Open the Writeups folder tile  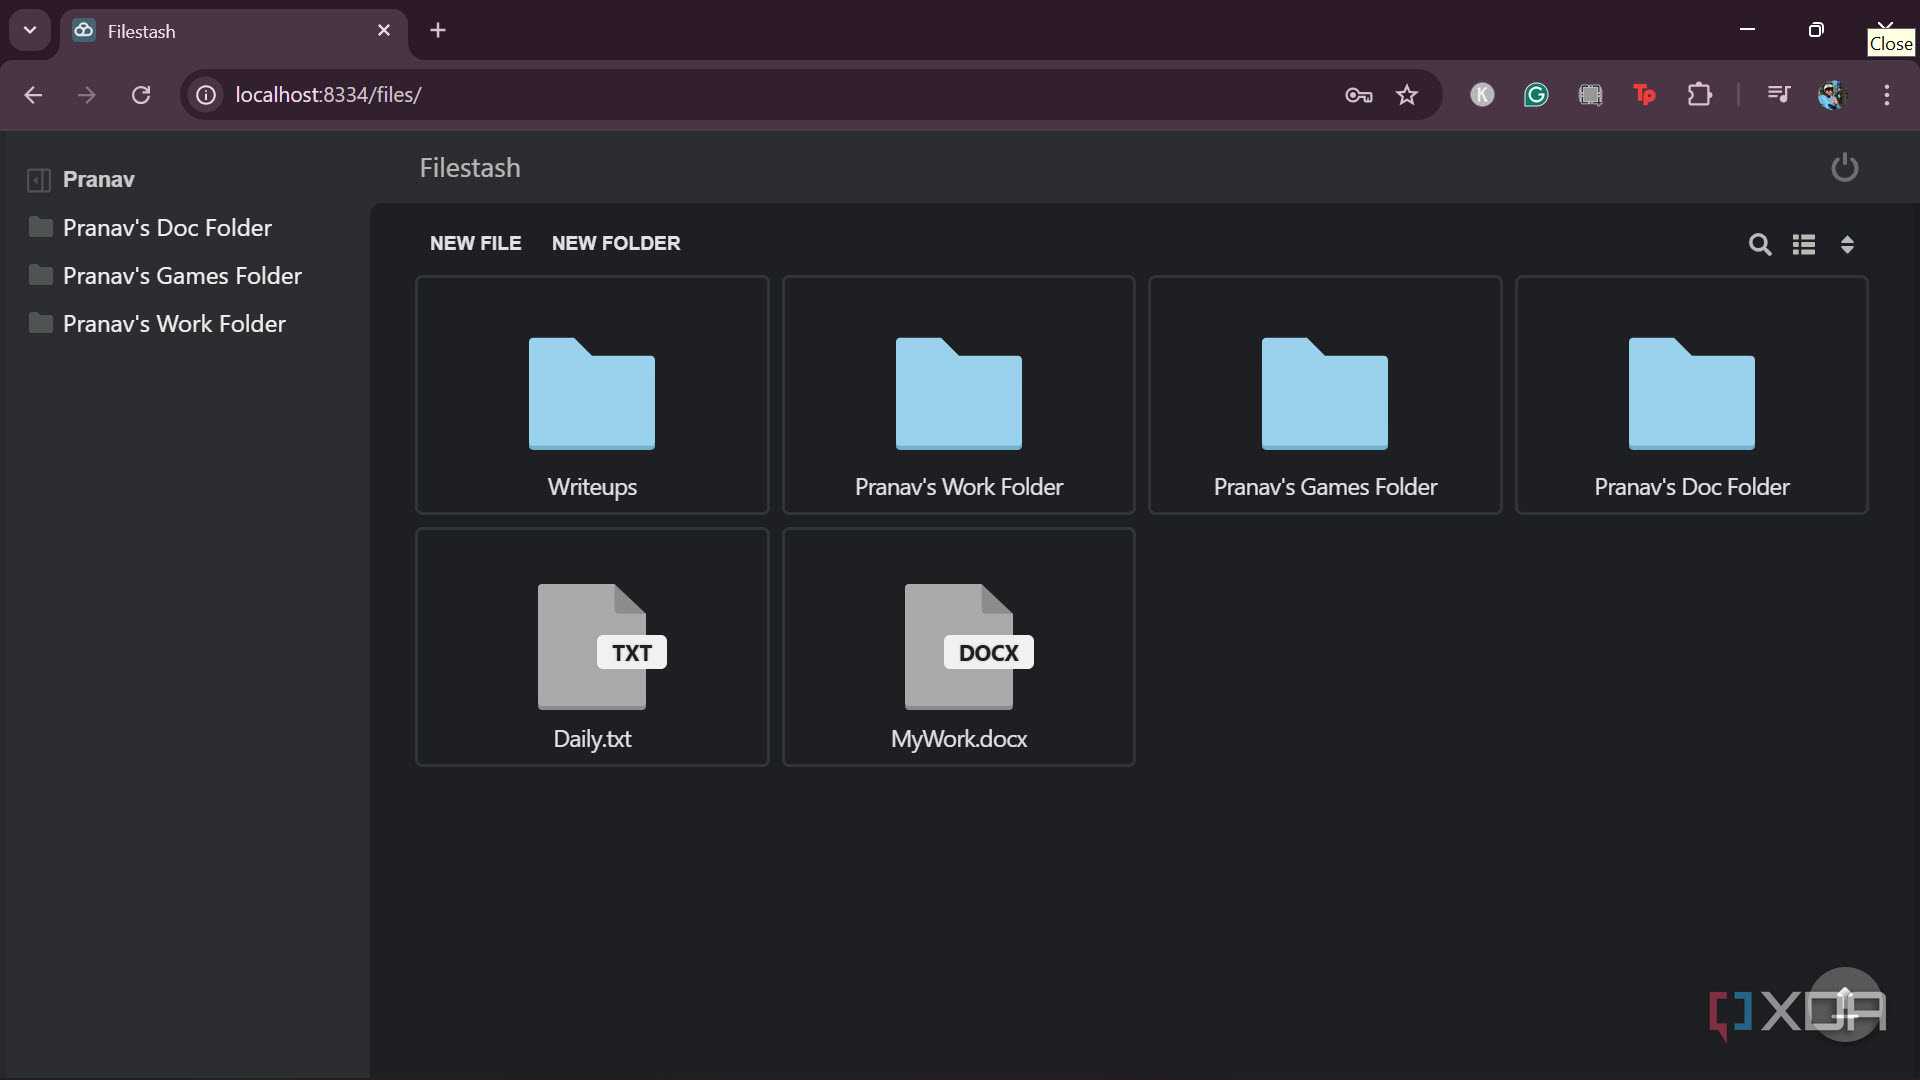tap(592, 395)
